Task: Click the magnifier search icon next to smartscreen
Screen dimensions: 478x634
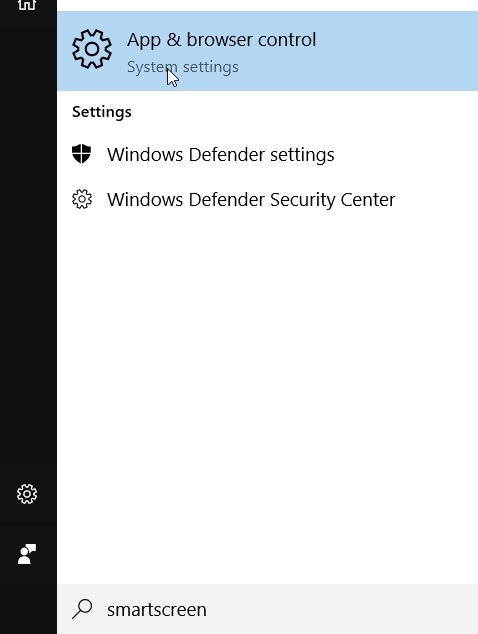Action: (x=82, y=609)
